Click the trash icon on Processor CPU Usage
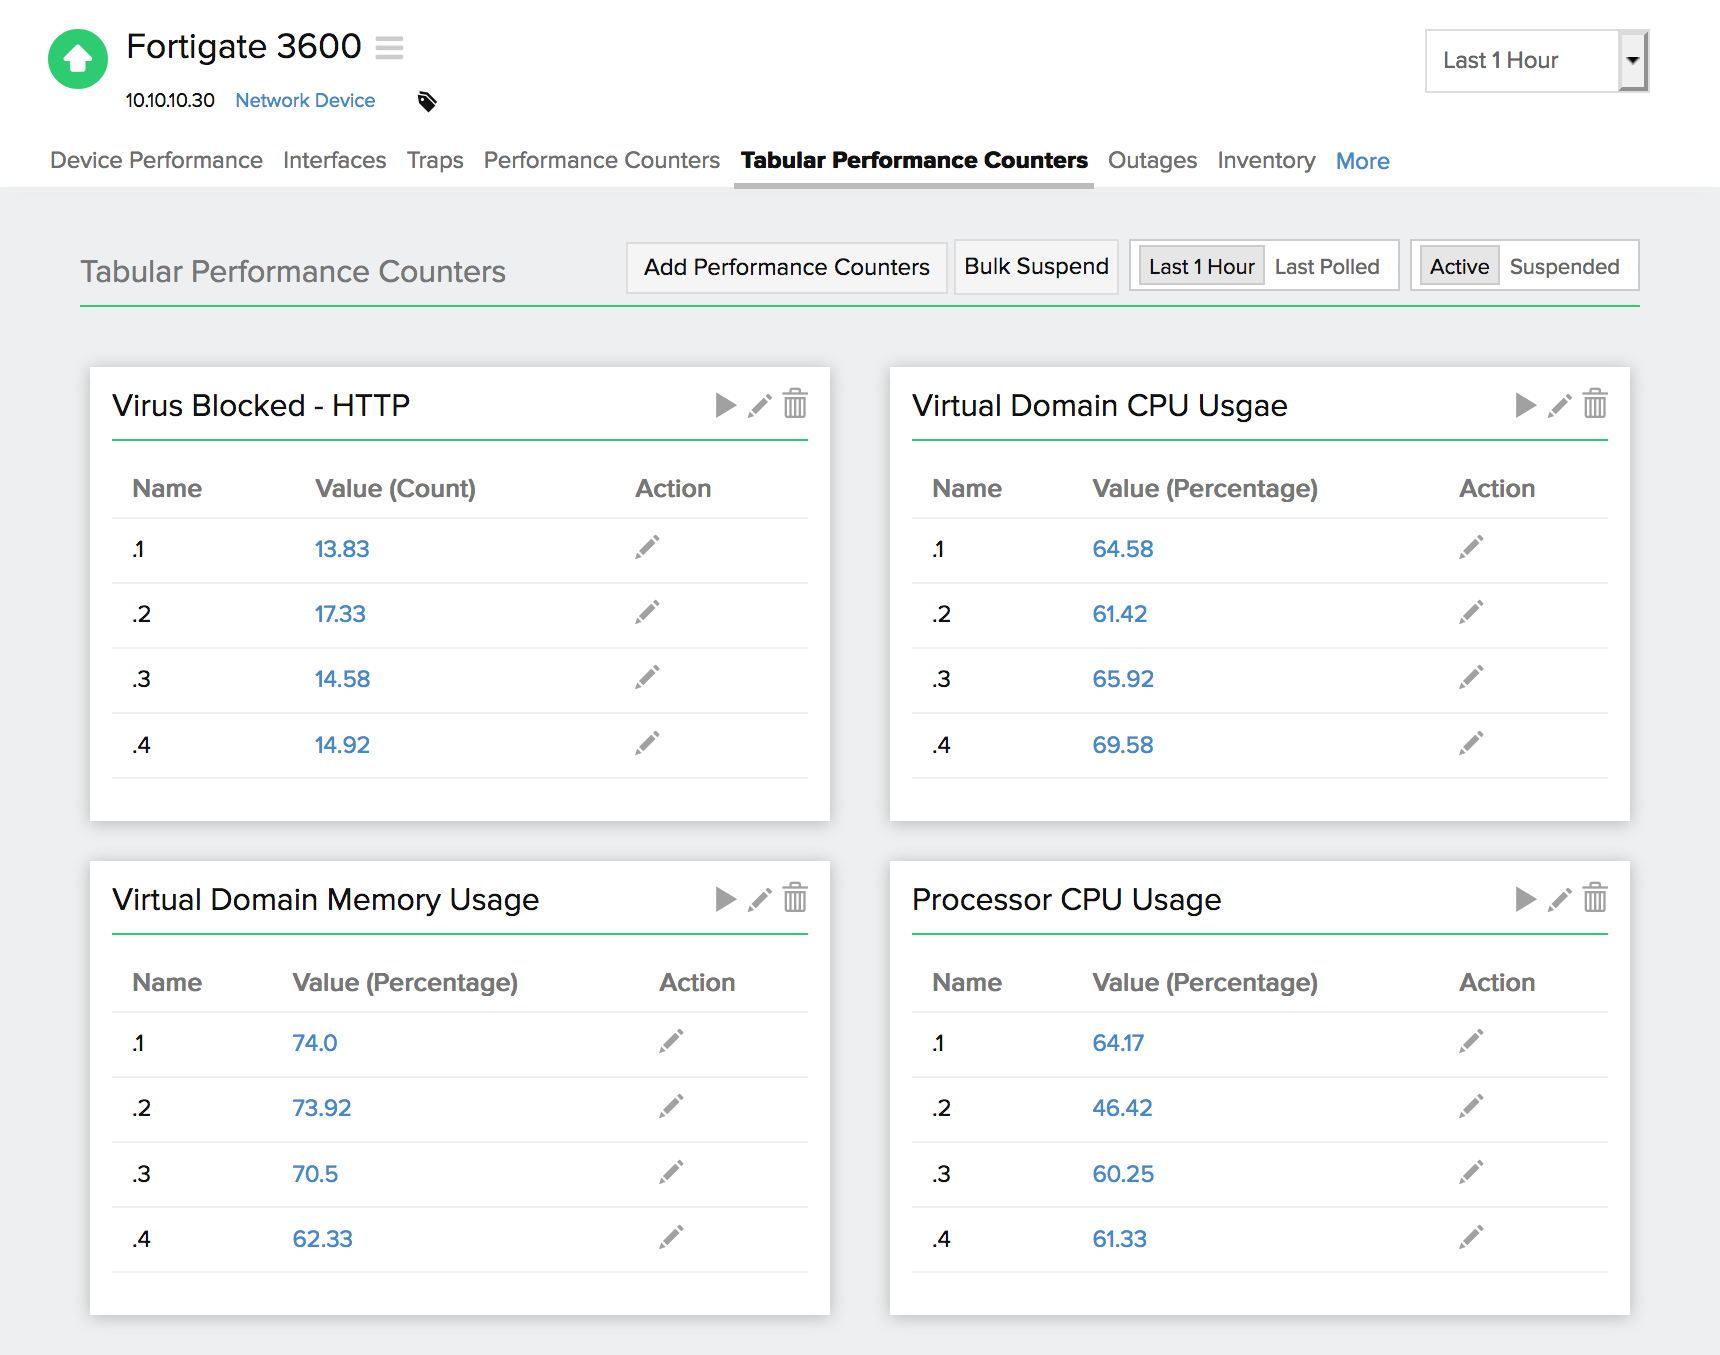Image resolution: width=1720 pixels, height=1355 pixels. (1595, 898)
